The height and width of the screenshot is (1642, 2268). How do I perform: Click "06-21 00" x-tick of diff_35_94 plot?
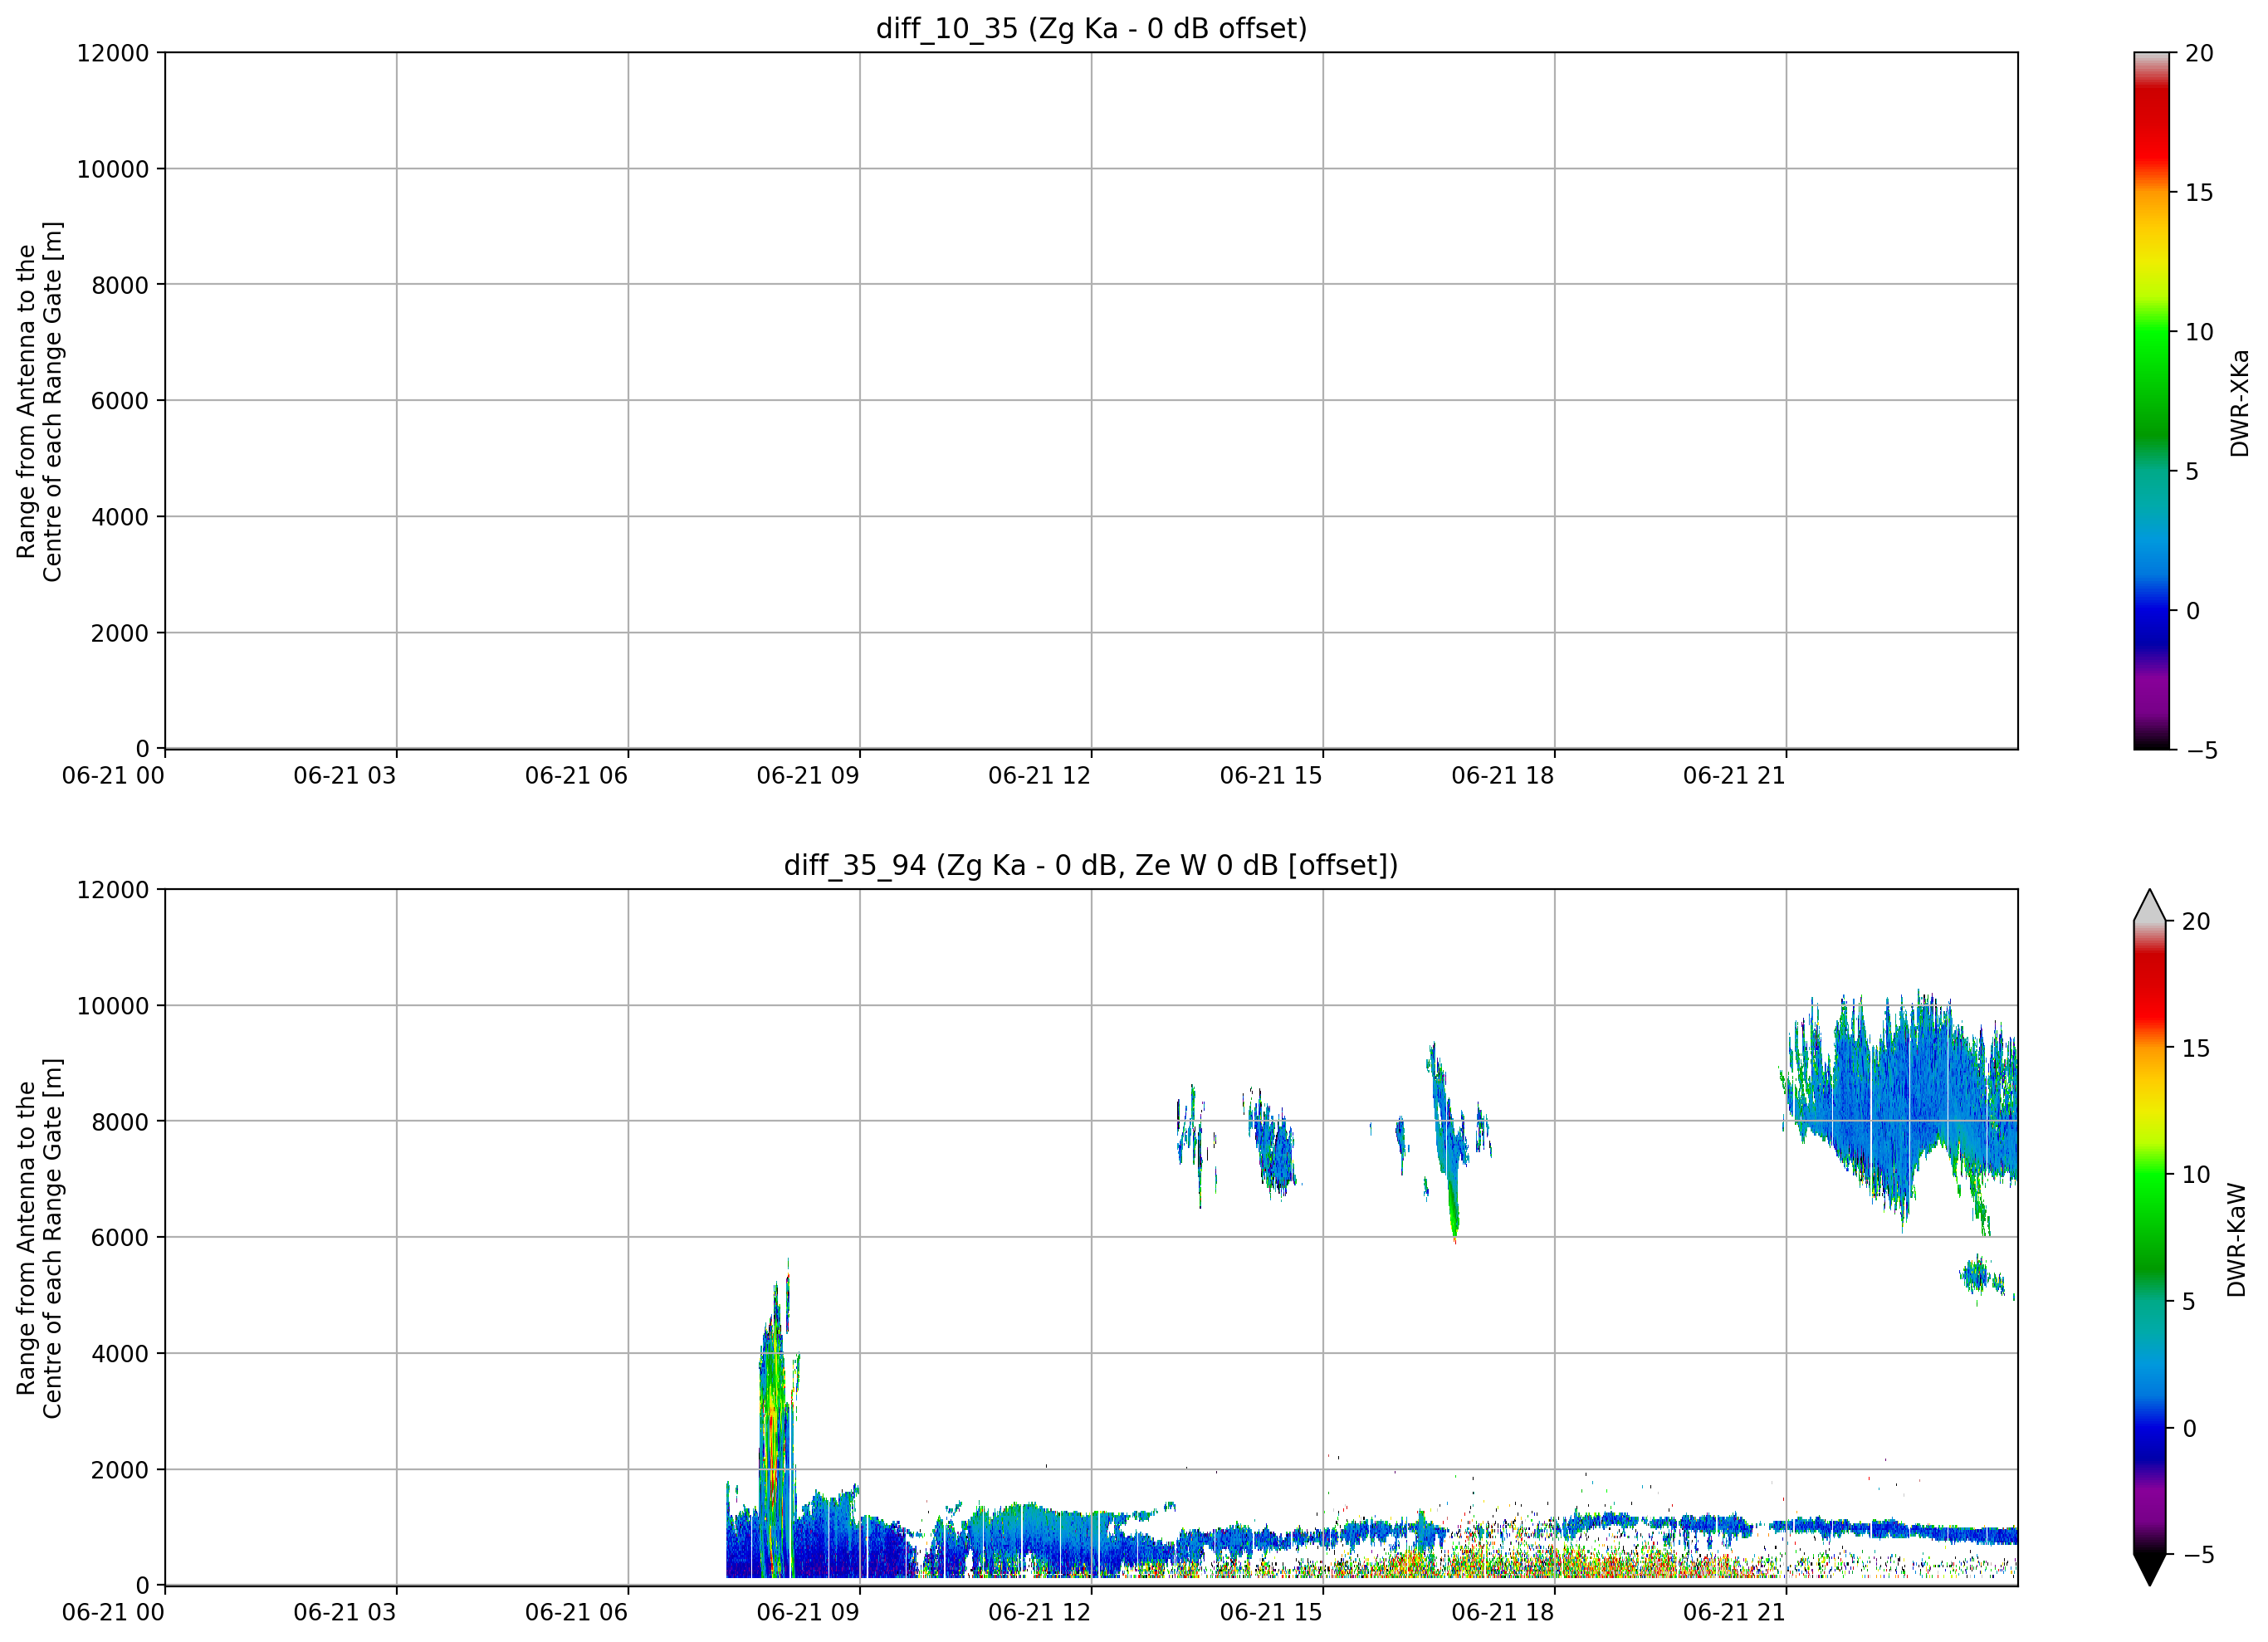(x=113, y=1612)
